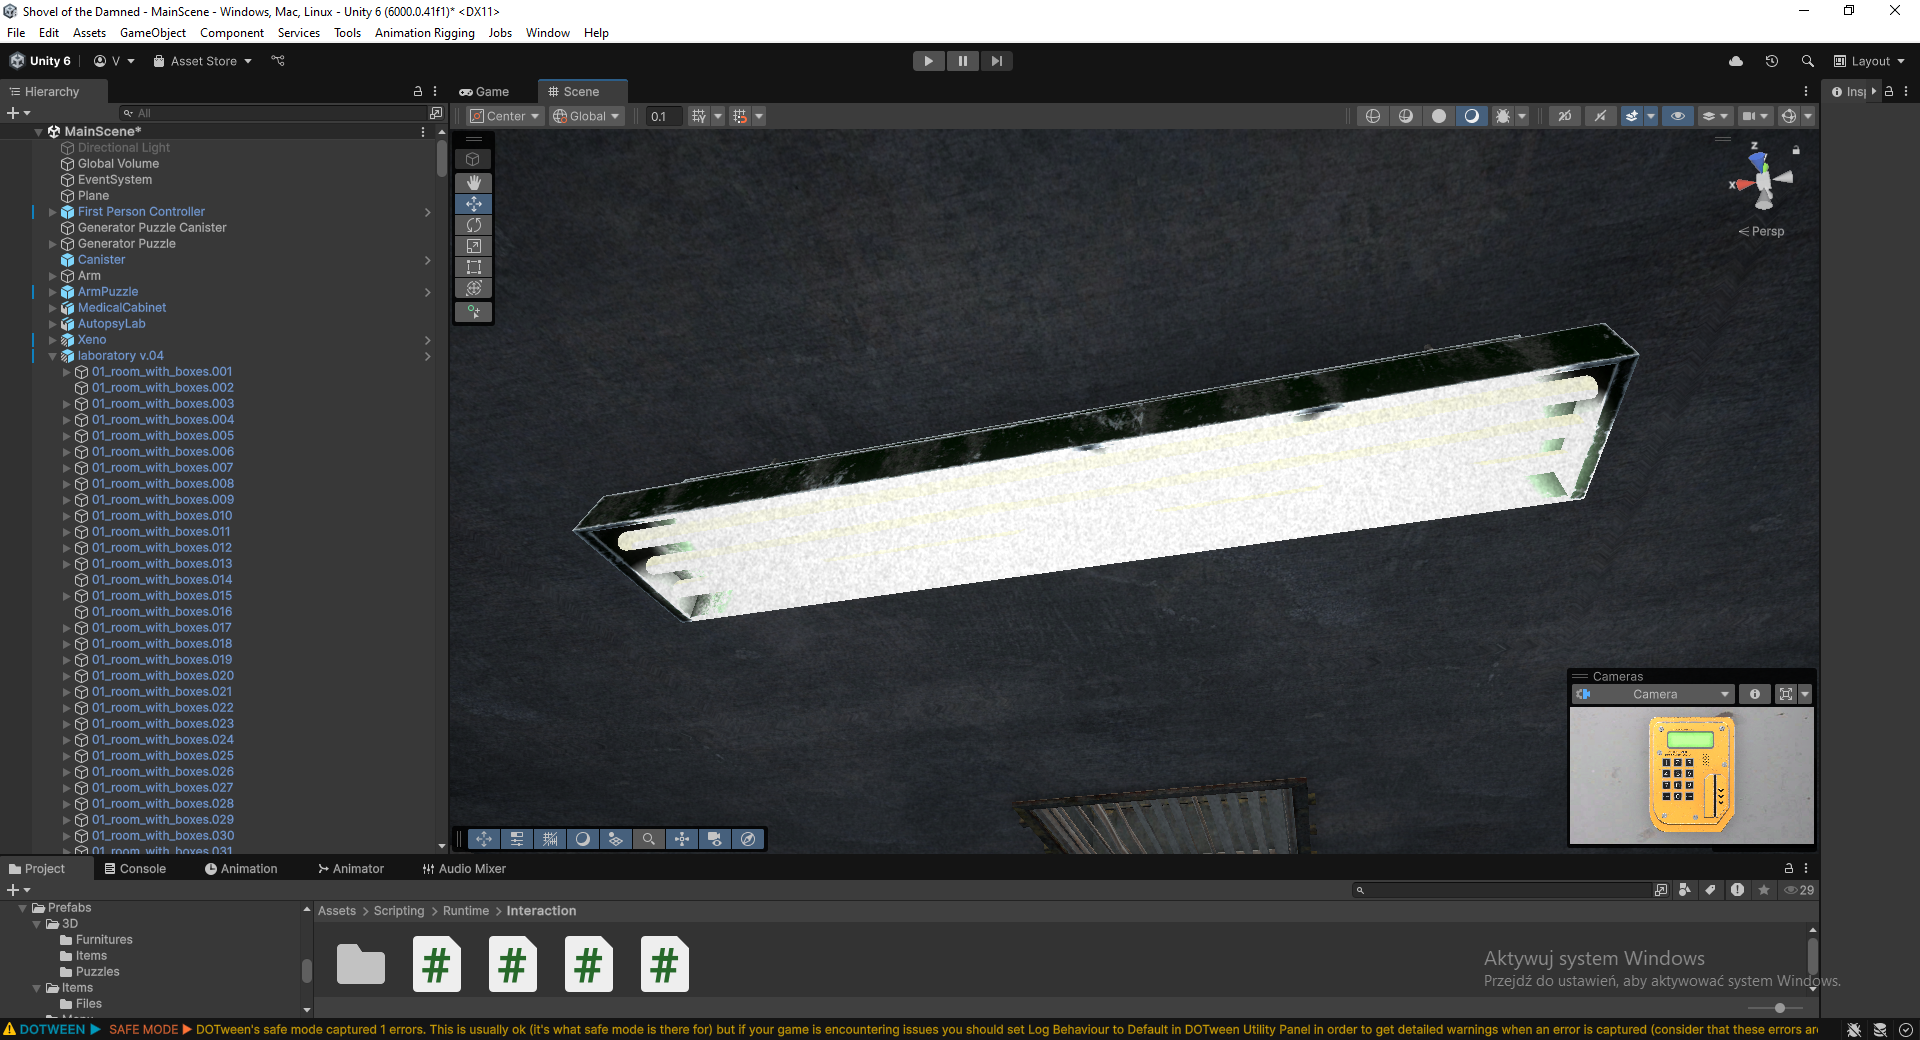Open the Layout dropdown

[1869, 61]
